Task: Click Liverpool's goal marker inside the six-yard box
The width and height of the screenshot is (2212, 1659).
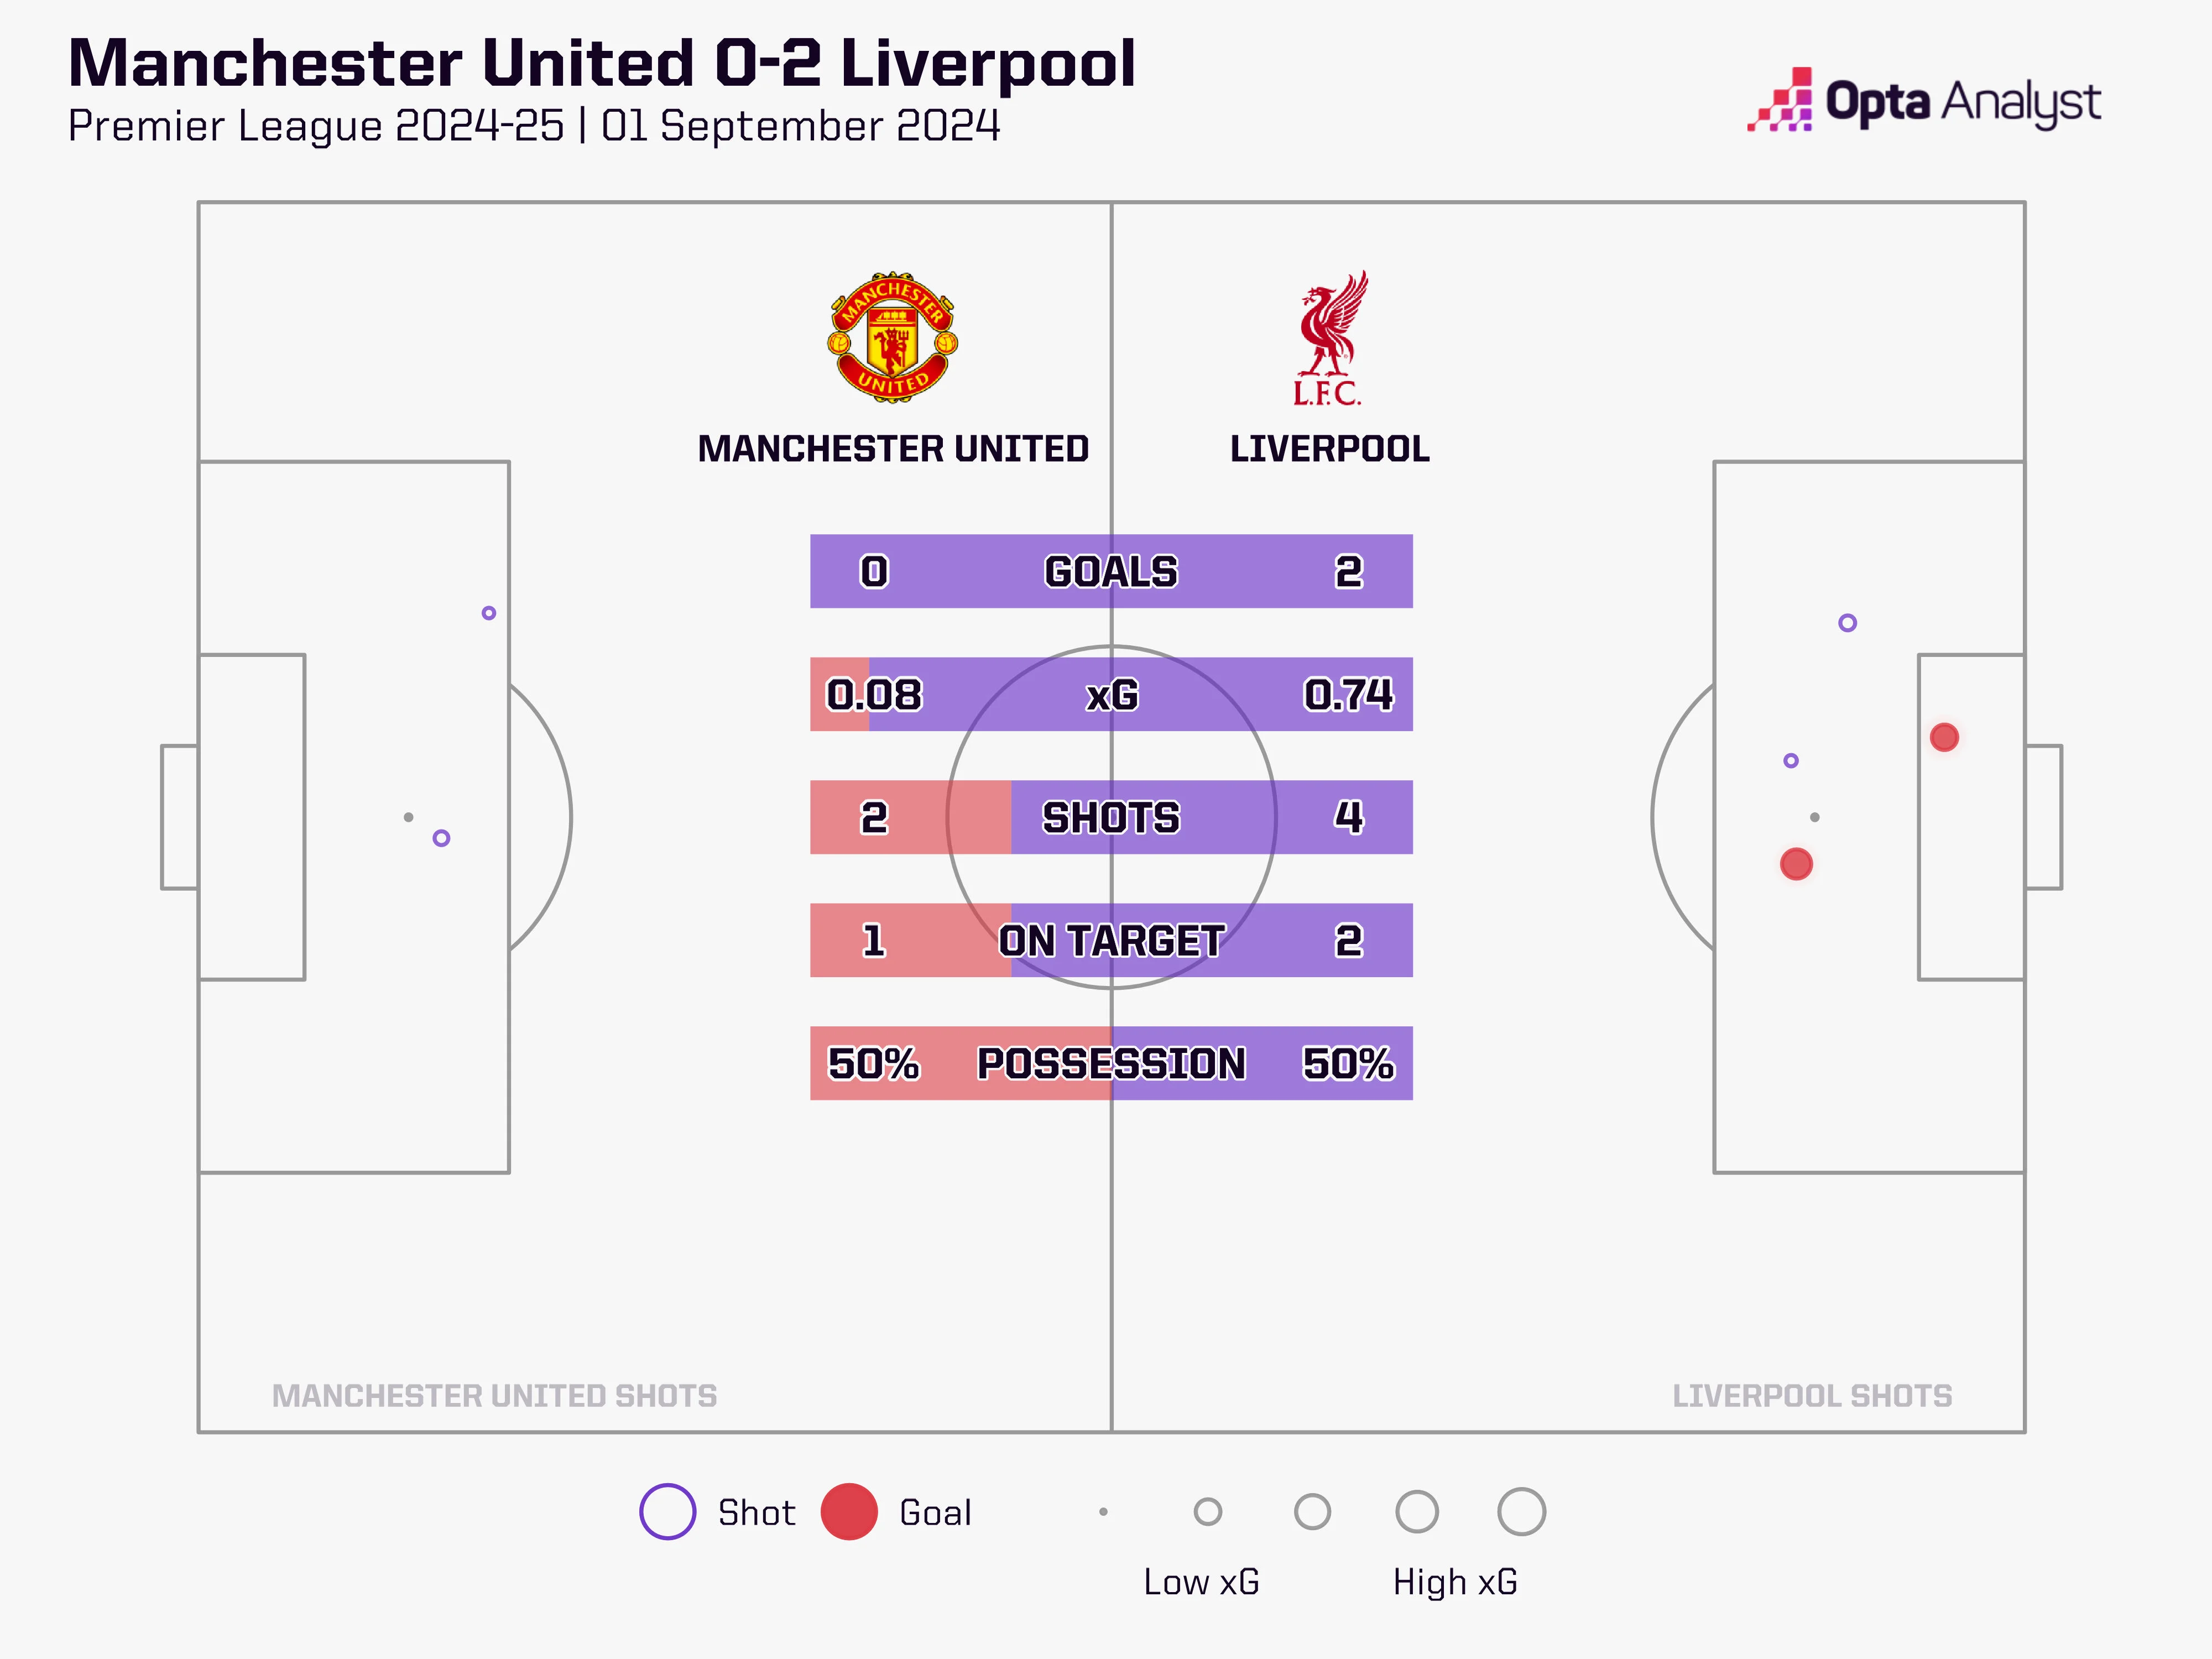Action: (1943, 737)
